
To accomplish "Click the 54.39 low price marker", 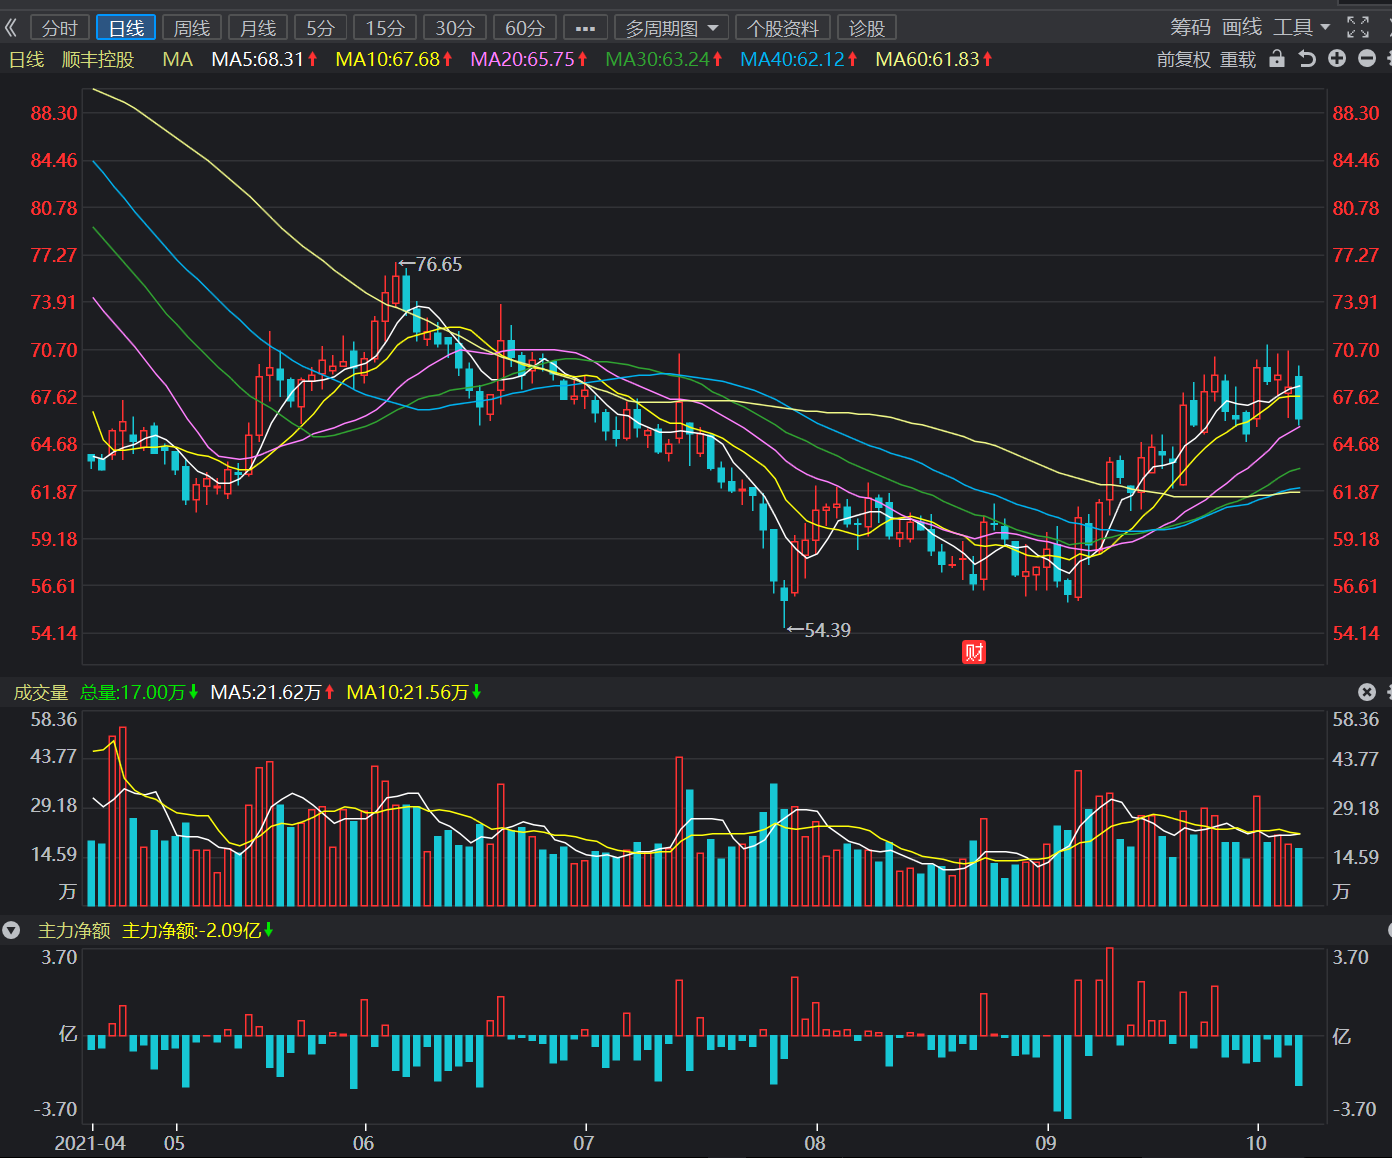I will [x=818, y=630].
